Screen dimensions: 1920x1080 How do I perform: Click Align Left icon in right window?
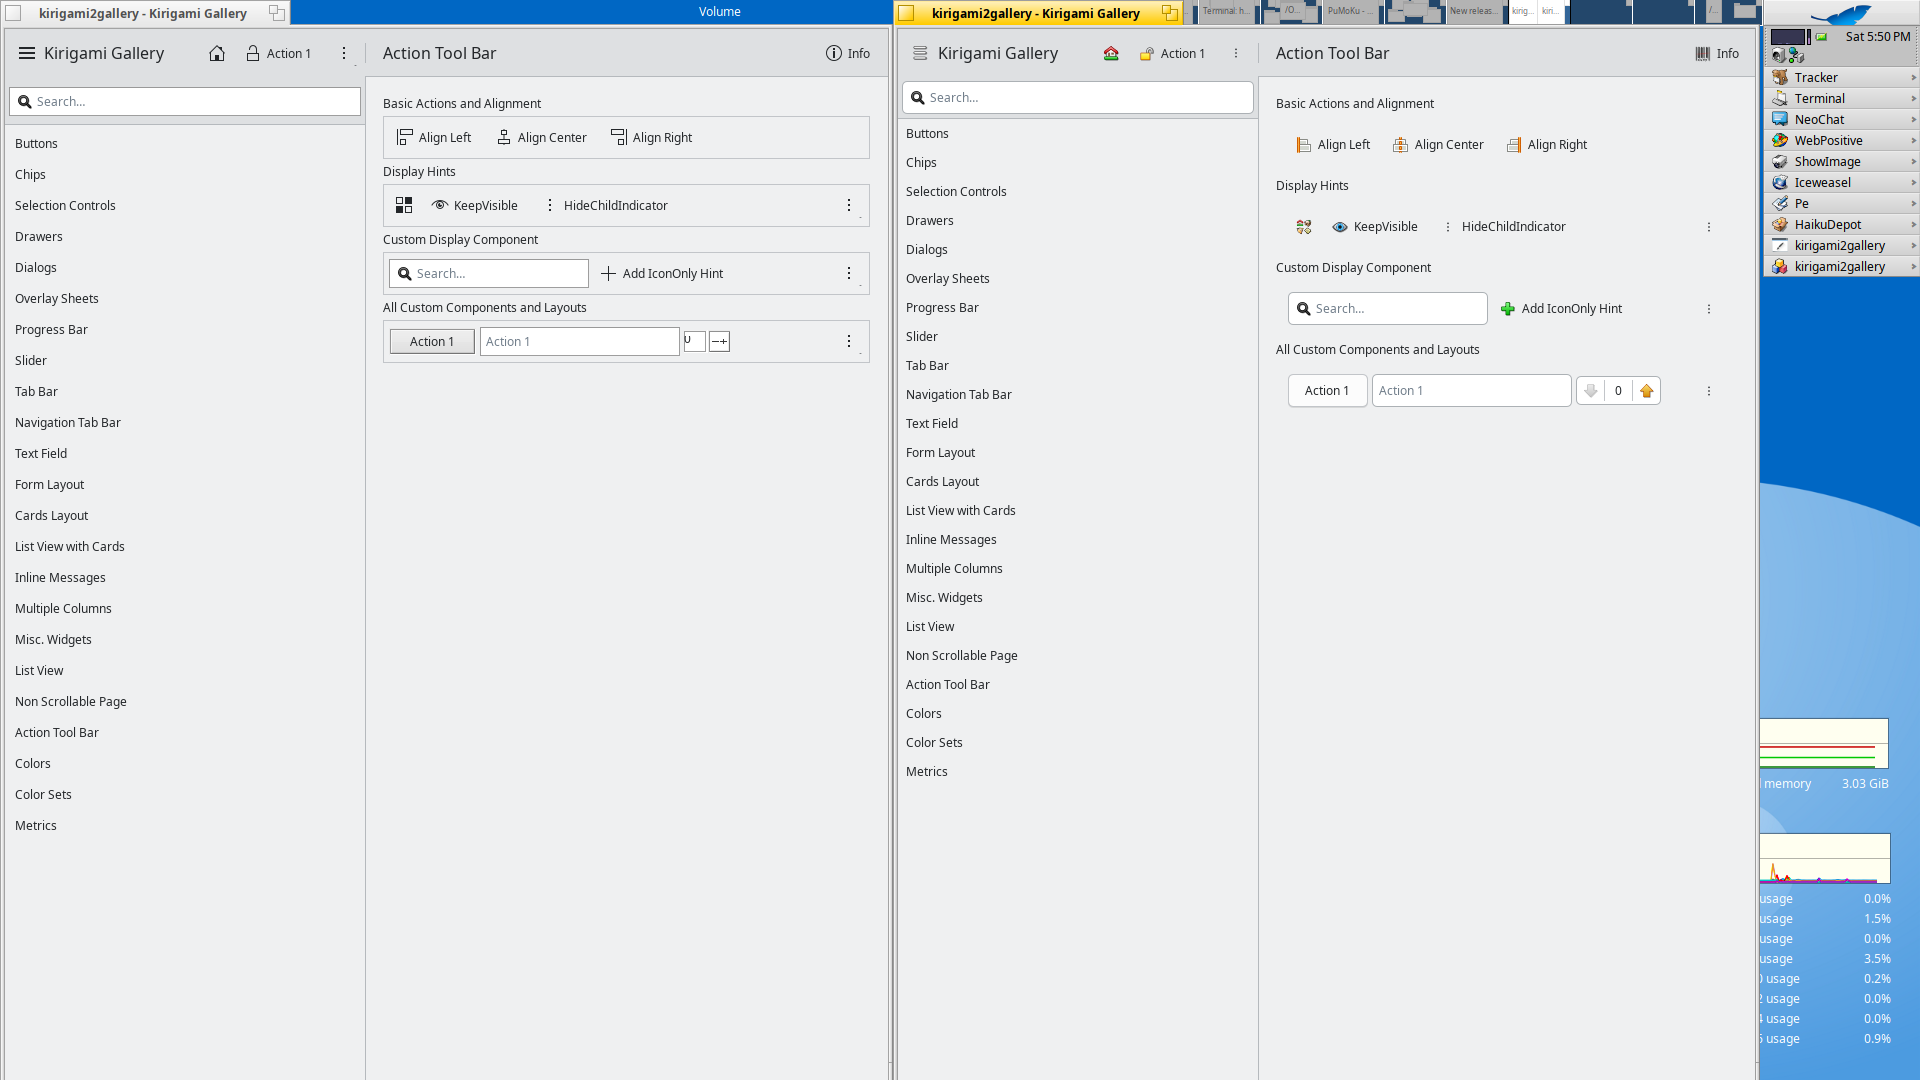1304,145
